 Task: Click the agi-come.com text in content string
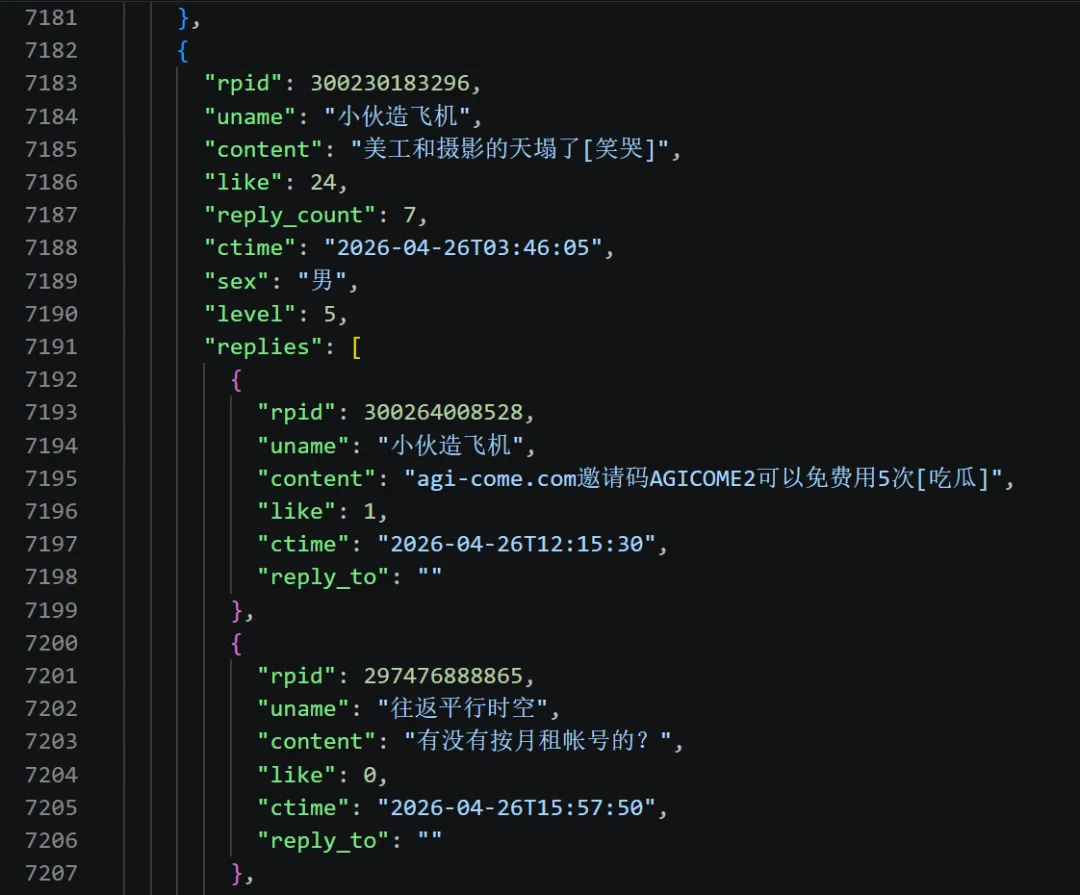tap(496, 479)
